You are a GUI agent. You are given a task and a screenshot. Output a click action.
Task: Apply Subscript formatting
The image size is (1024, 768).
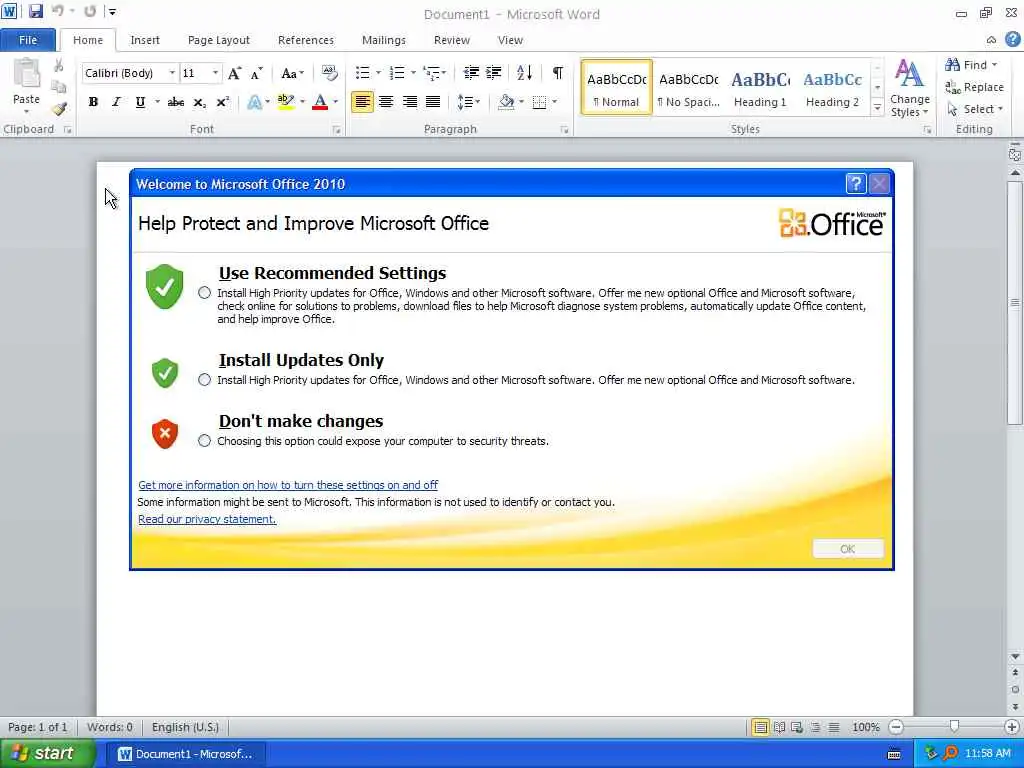point(199,103)
